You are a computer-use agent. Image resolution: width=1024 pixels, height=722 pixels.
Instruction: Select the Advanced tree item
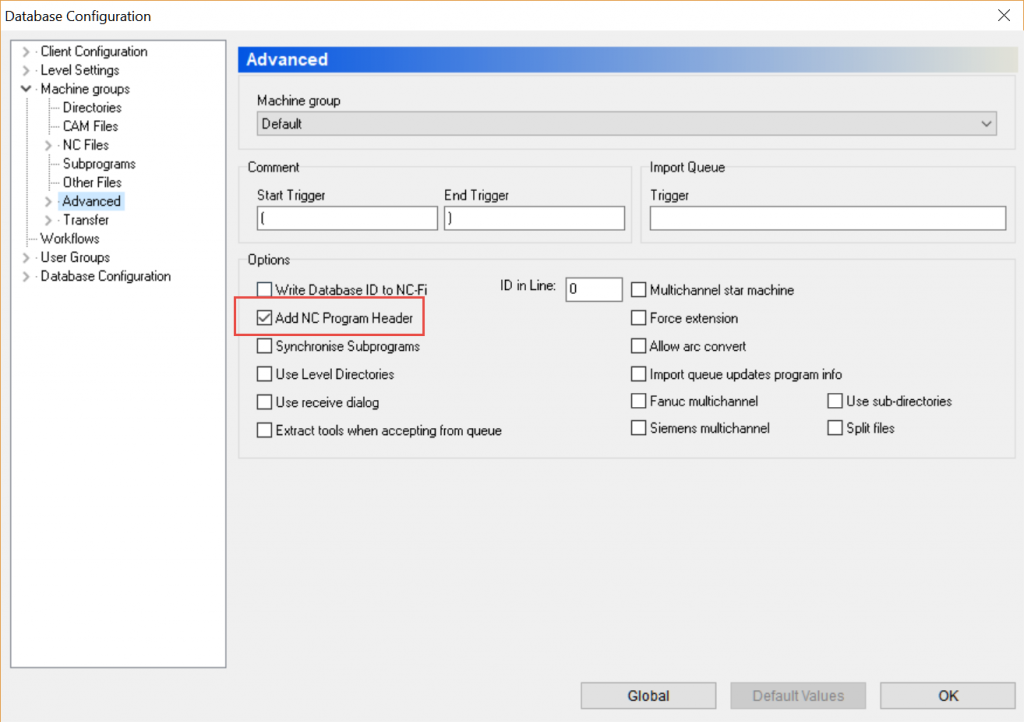[91, 202]
